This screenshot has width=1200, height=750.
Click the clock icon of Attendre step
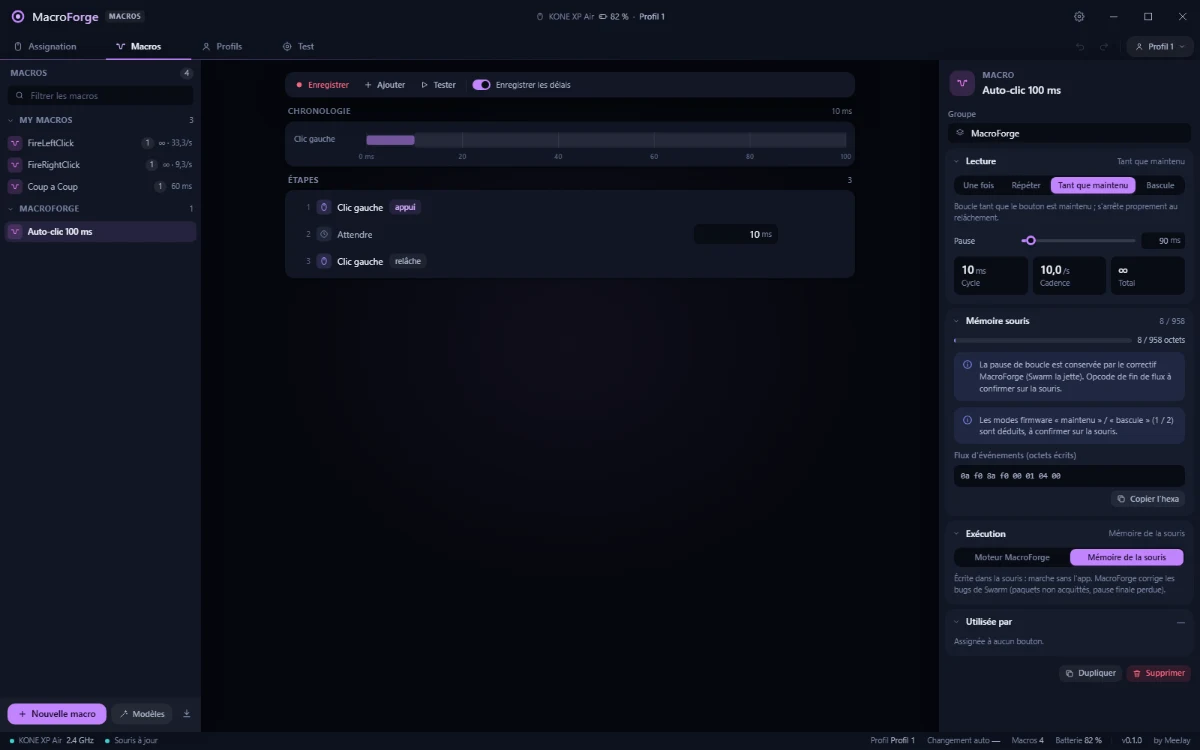point(324,235)
